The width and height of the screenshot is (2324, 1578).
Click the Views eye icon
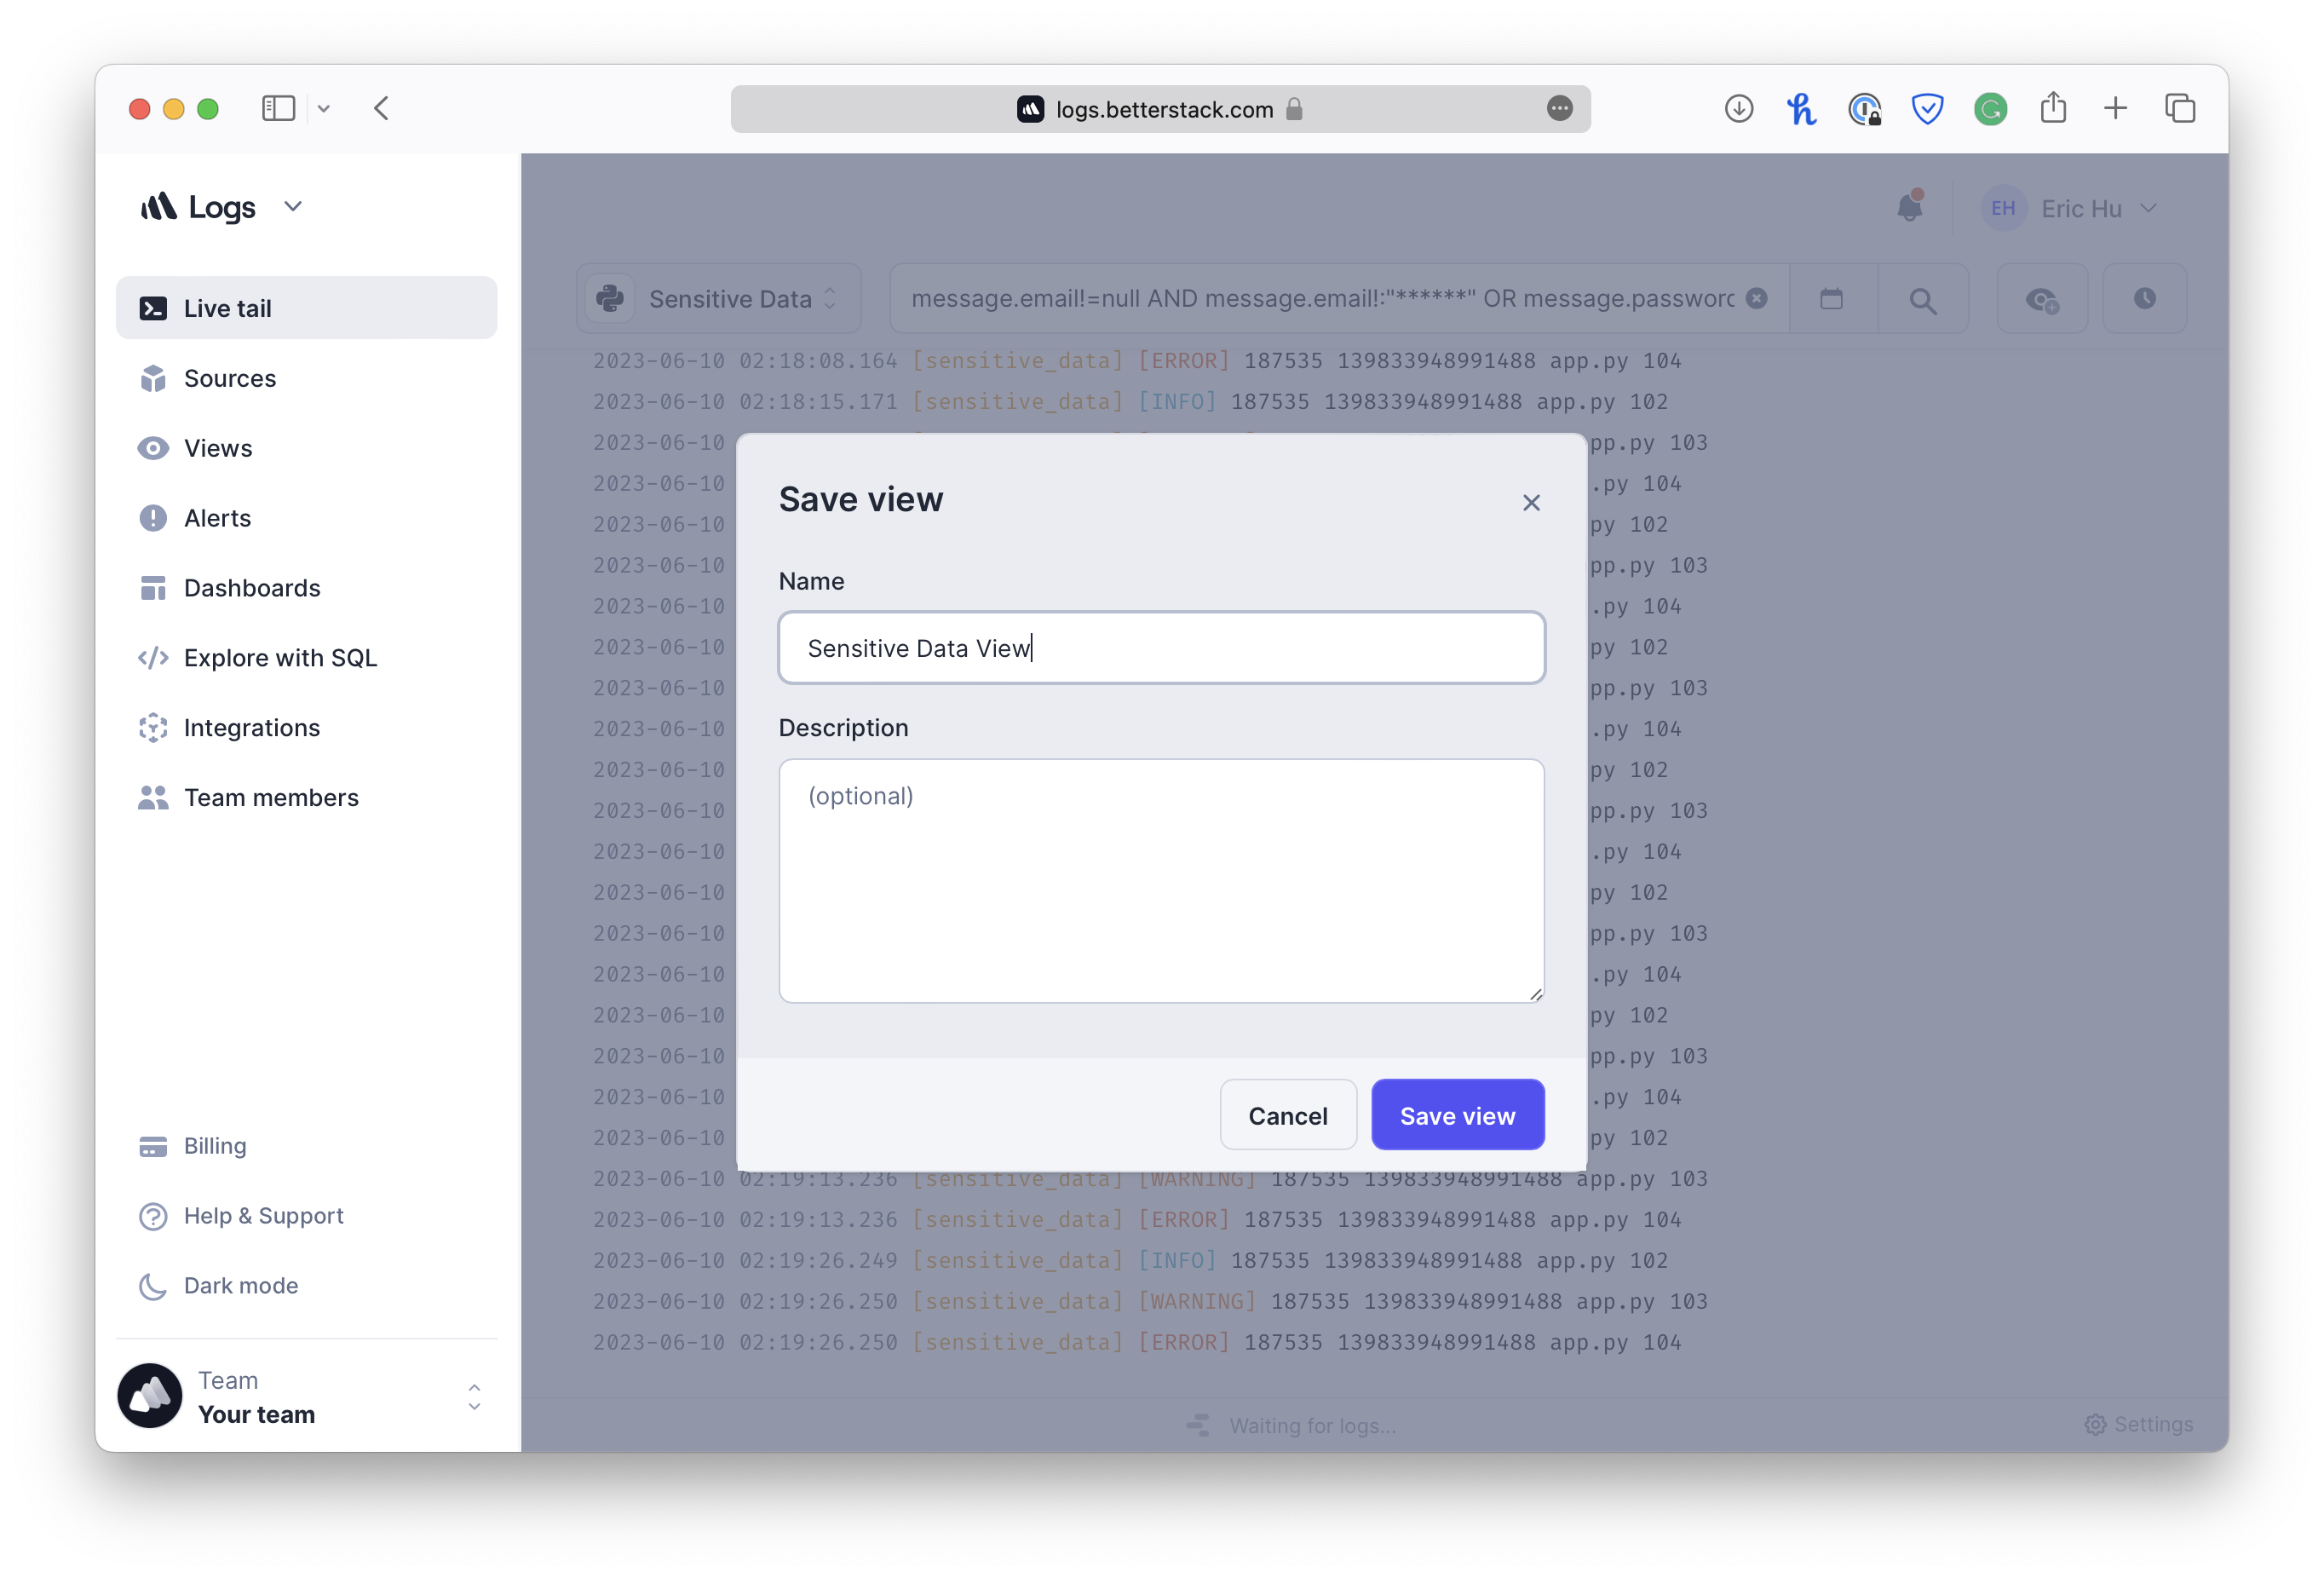pos(153,448)
